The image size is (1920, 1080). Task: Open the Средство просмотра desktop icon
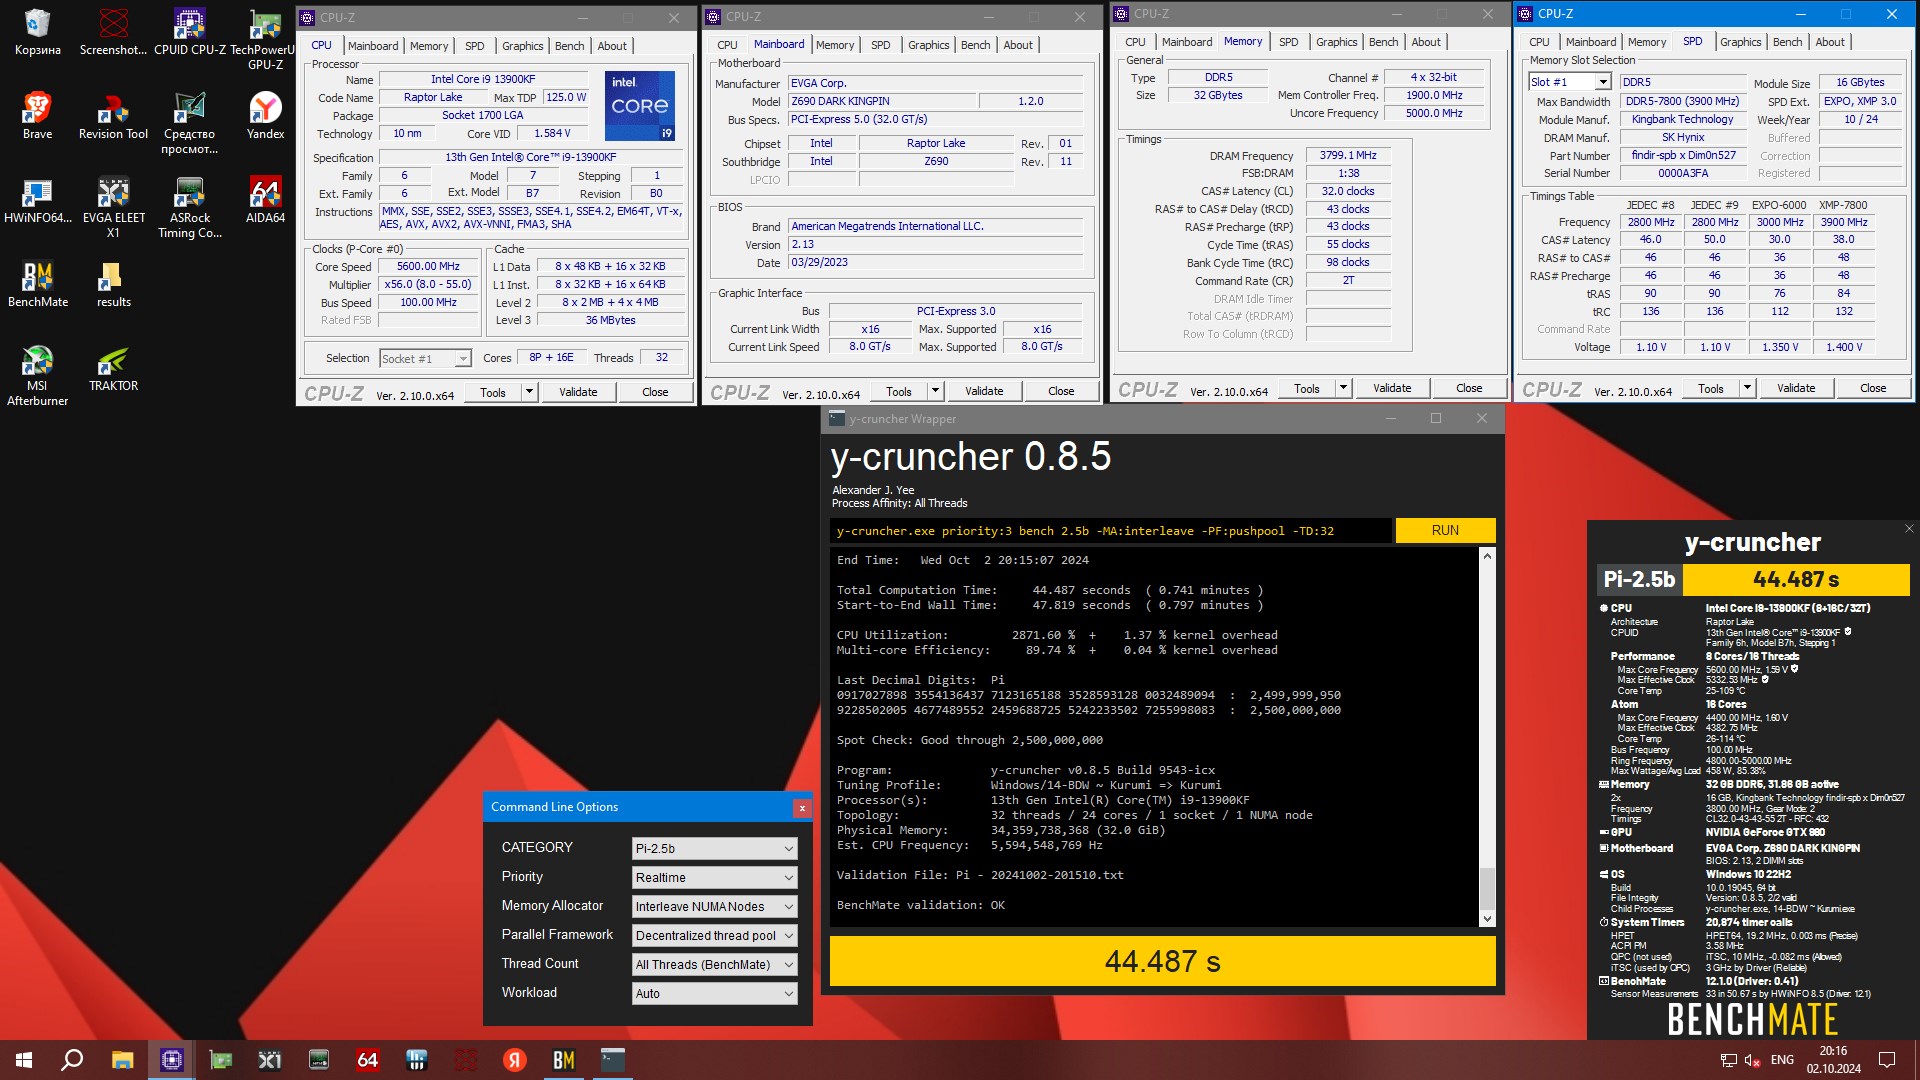(x=189, y=124)
